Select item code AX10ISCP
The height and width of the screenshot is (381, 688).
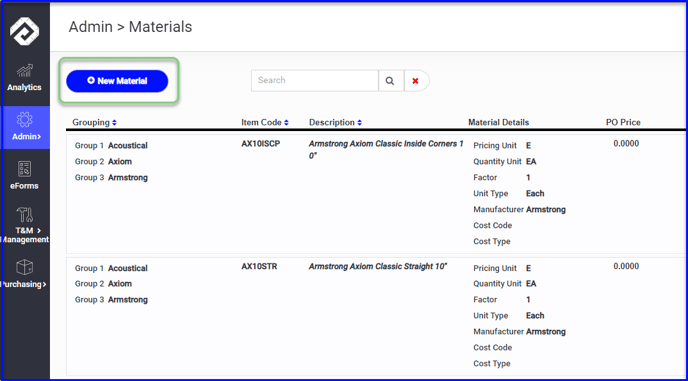(x=261, y=144)
